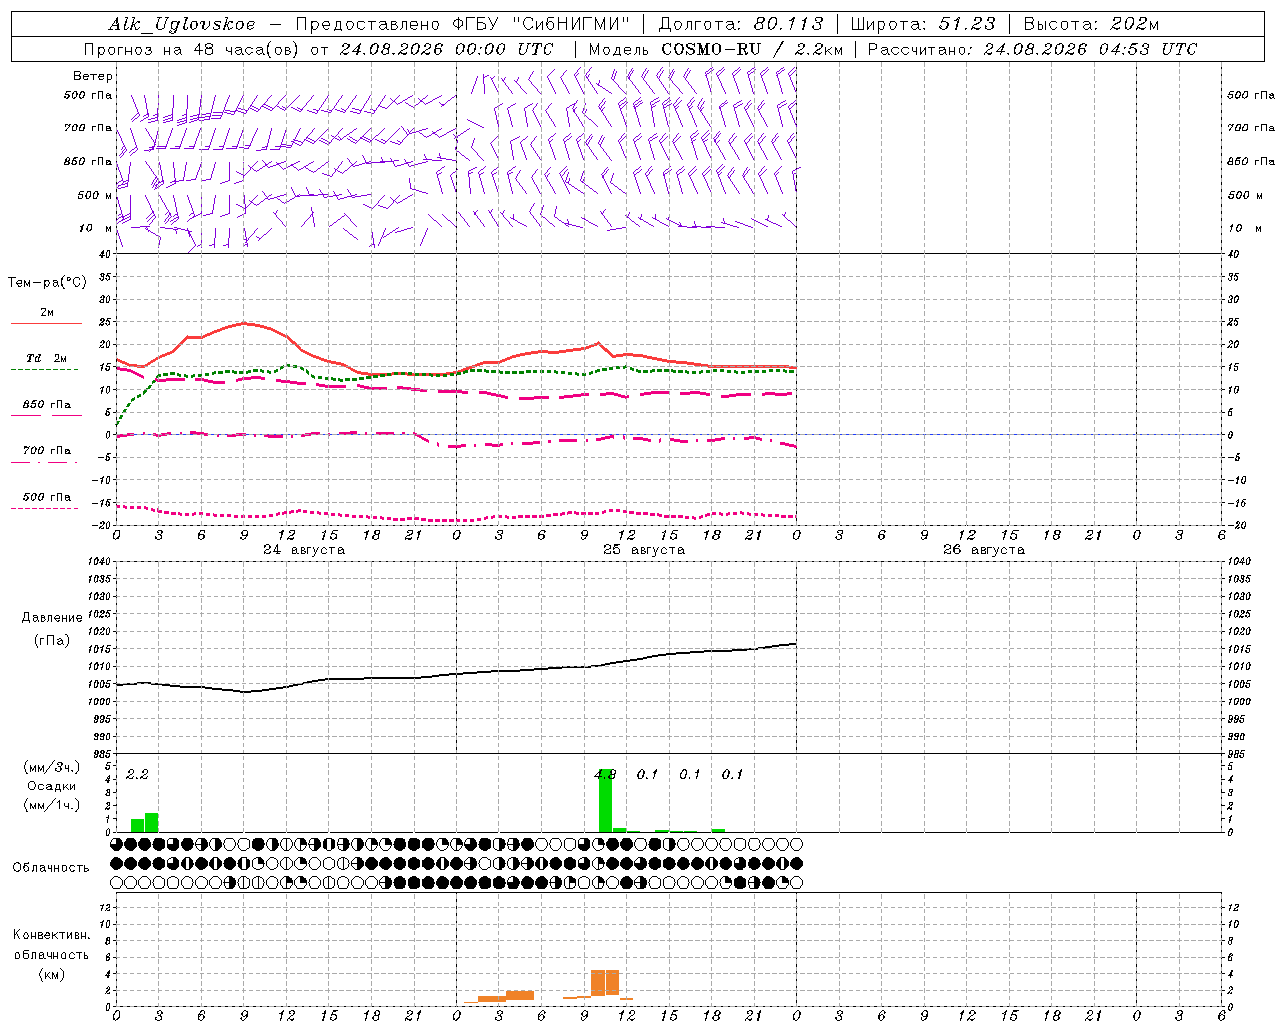Select the 850 гПа legend label
Screen dimensions: 1280x1024
coord(46,405)
